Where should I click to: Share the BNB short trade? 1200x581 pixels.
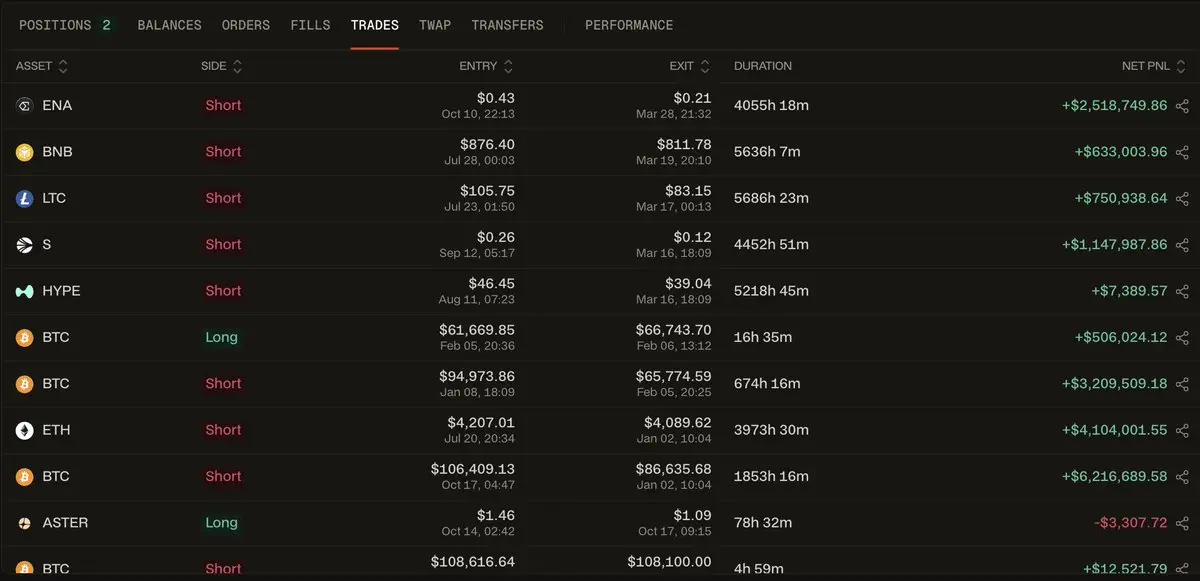click(1182, 152)
